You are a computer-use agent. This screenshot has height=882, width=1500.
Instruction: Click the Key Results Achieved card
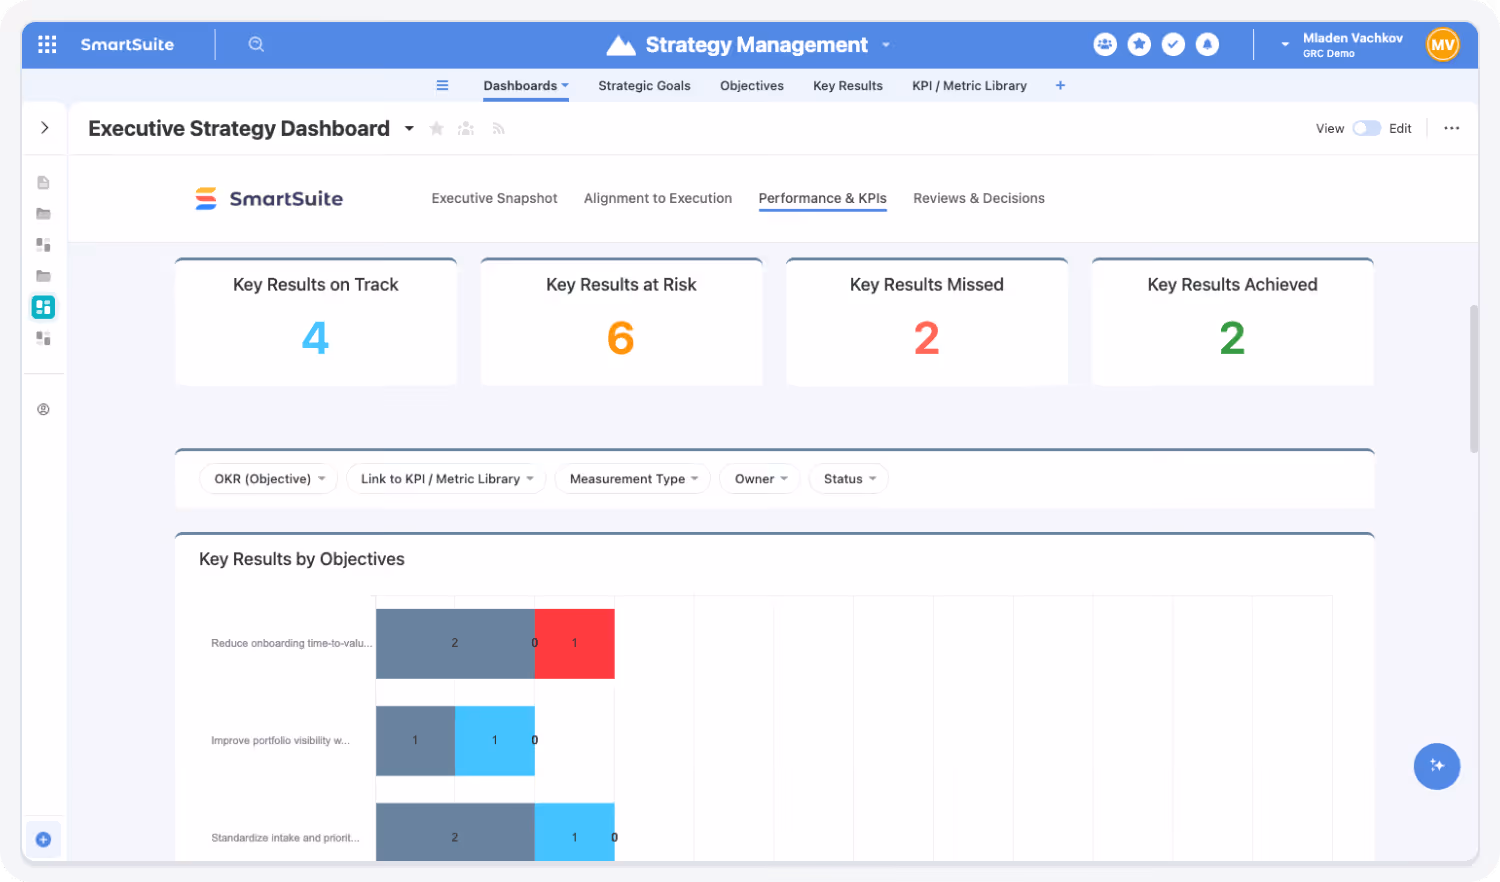(x=1233, y=322)
